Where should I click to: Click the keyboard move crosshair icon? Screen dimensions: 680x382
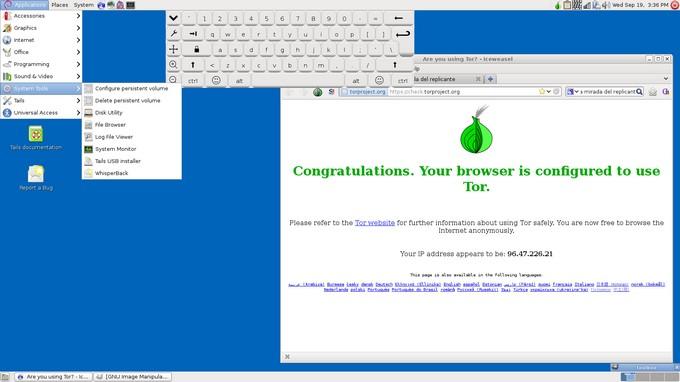(x=173, y=49)
